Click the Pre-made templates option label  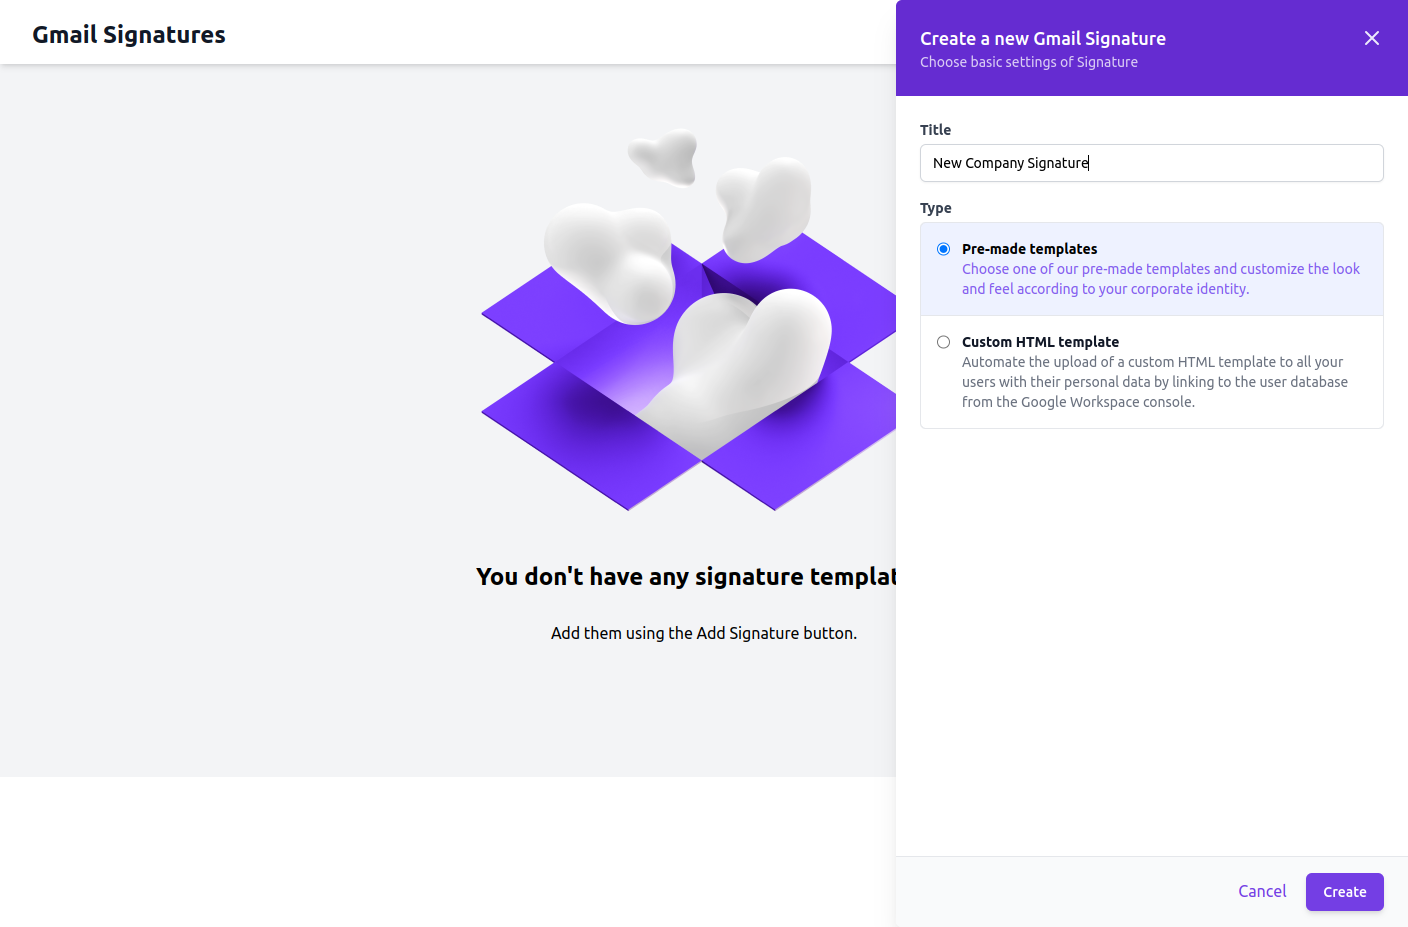[x=1029, y=249]
